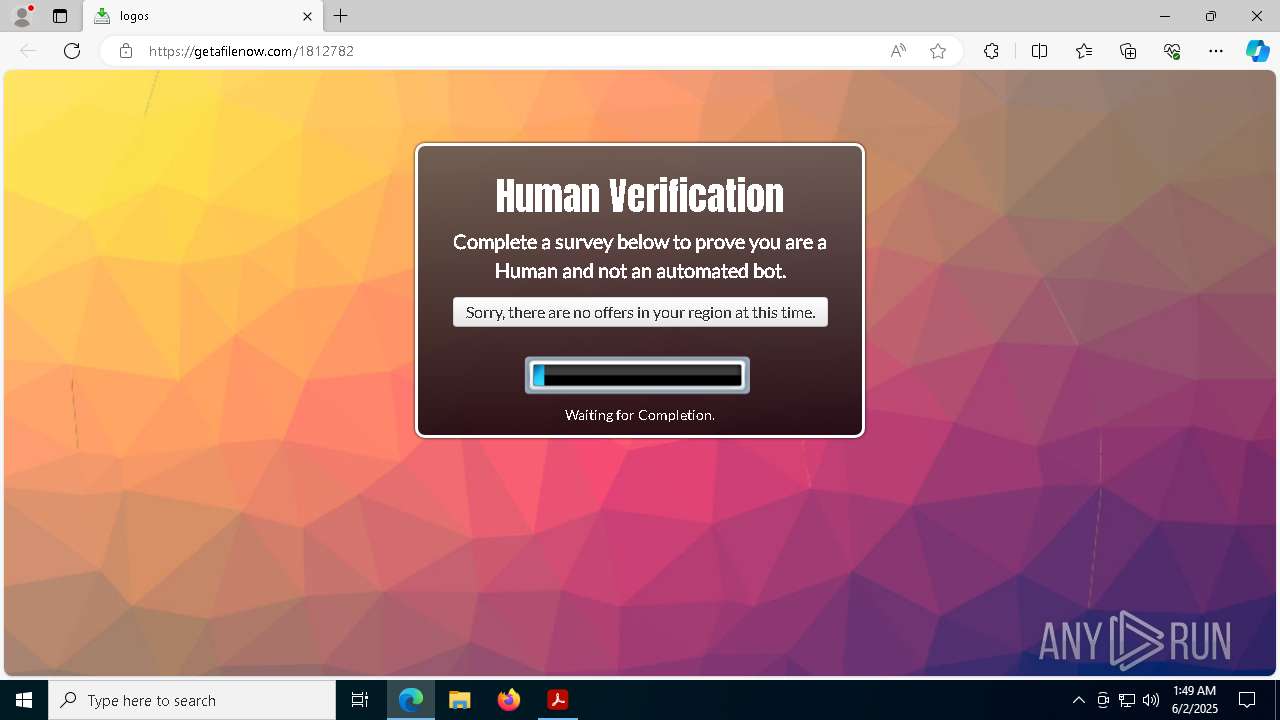The width and height of the screenshot is (1280, 720).
Task: Restore down the Edge window
Action: (1211, 16)
